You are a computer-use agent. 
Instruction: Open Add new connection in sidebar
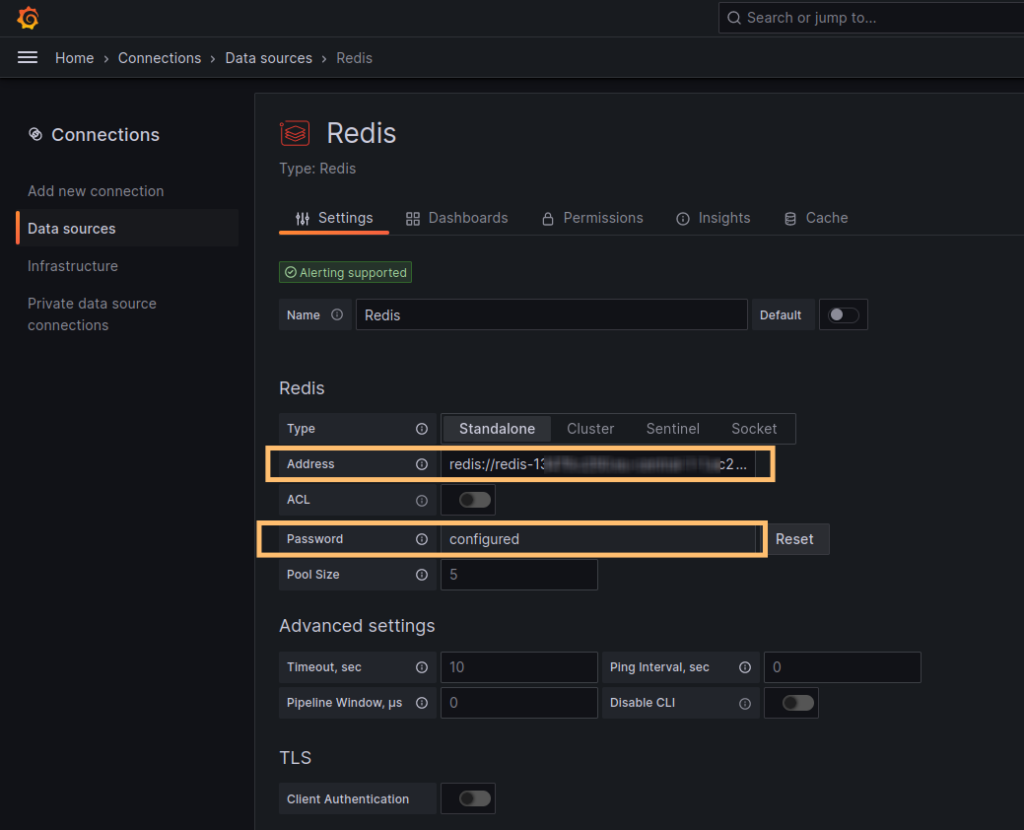[x=95, y=191]
